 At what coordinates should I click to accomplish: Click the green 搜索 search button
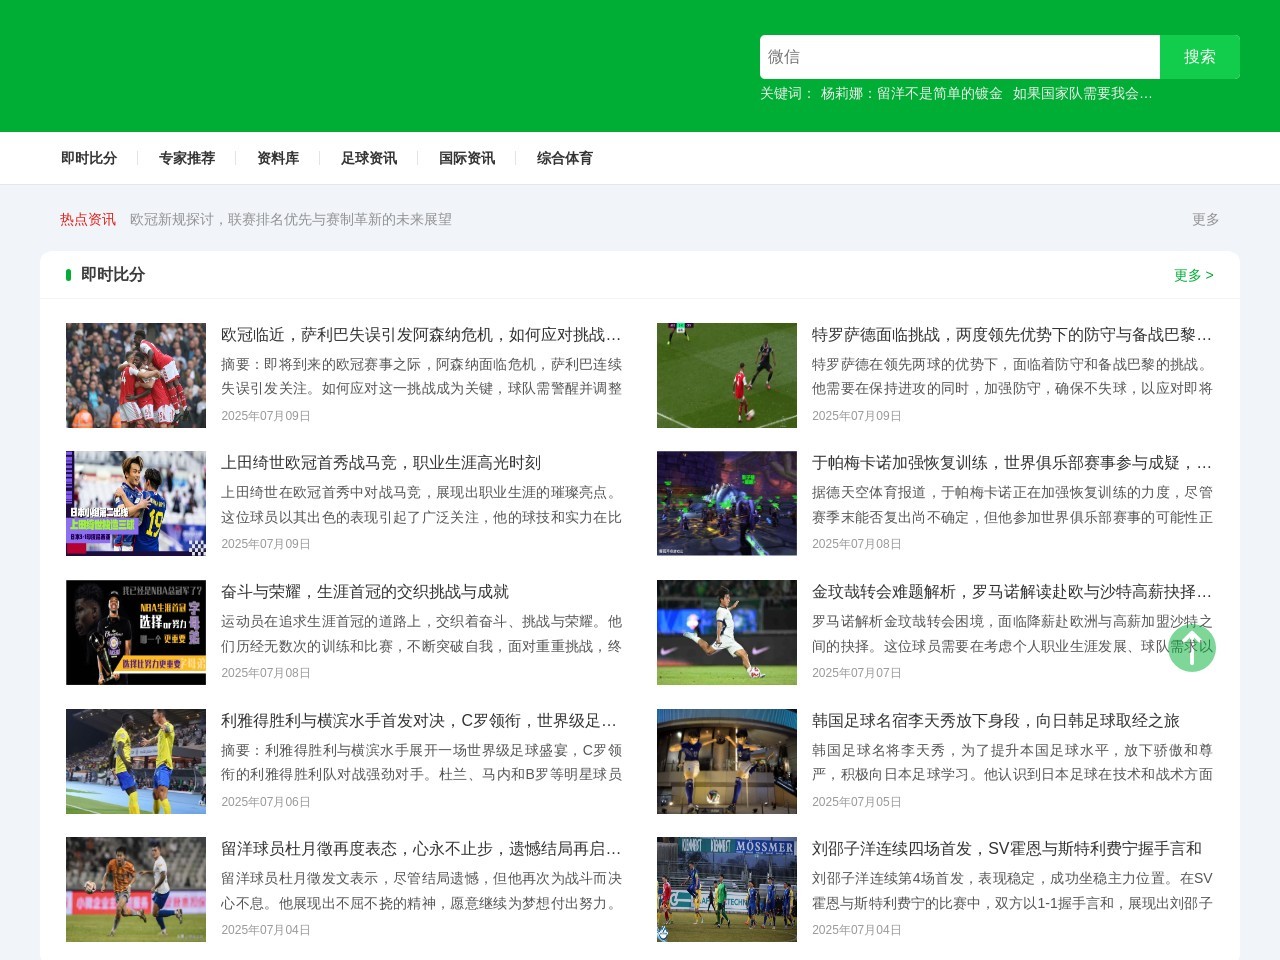click(x=1199, y=57)
